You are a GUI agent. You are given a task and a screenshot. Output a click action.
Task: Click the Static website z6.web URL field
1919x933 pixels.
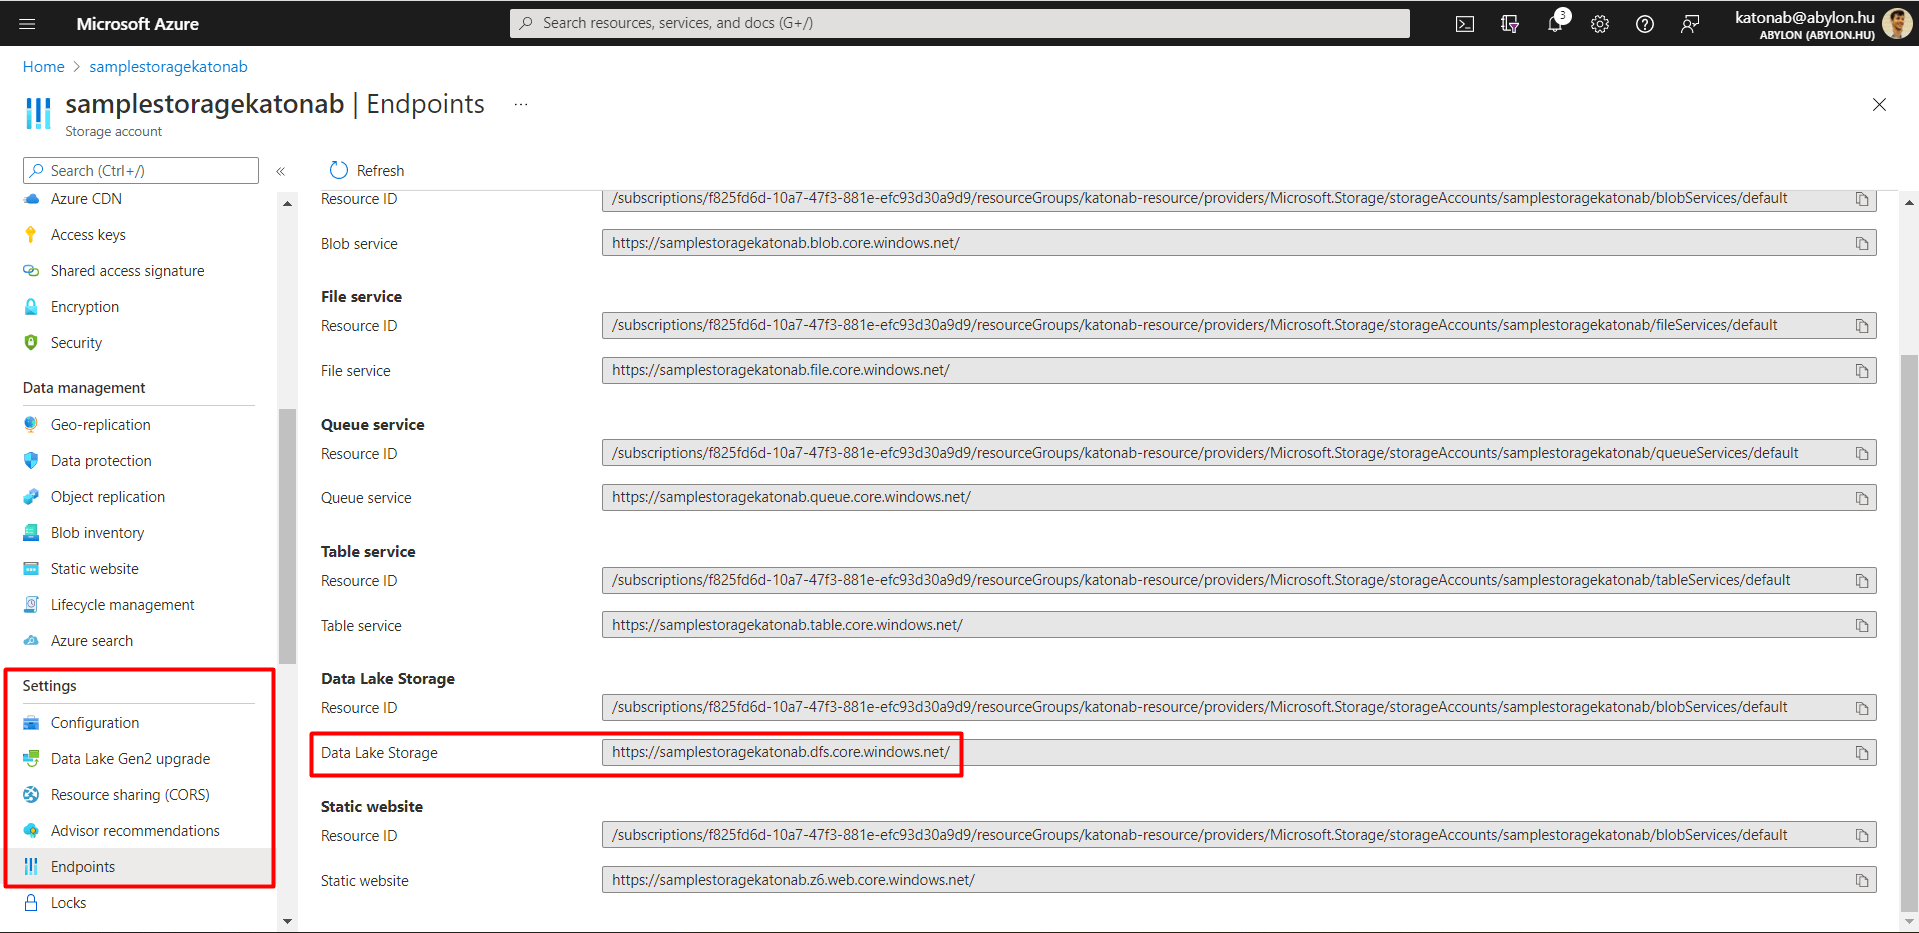[1239, 881]
